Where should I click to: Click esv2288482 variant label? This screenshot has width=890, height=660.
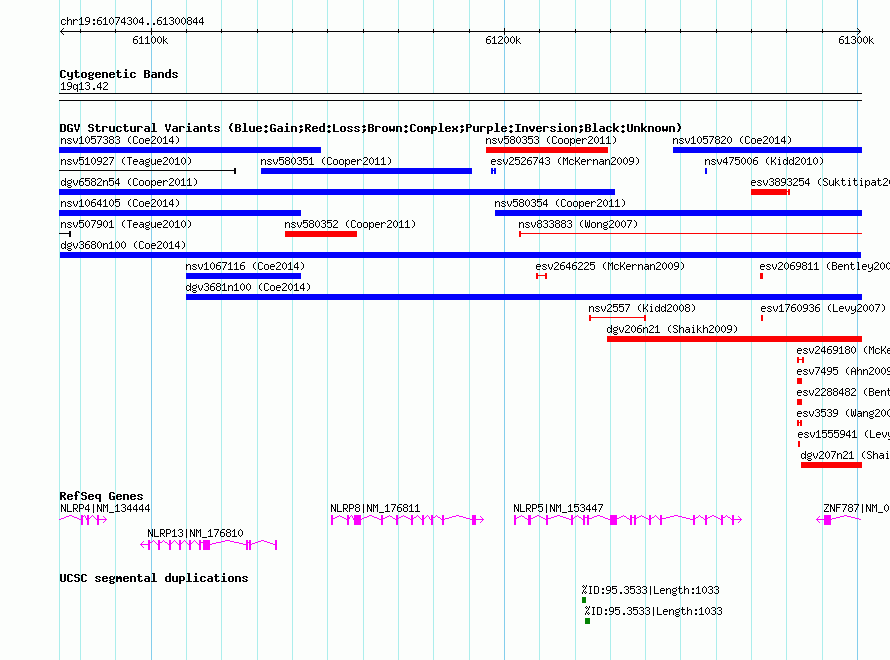click(843, 392)
